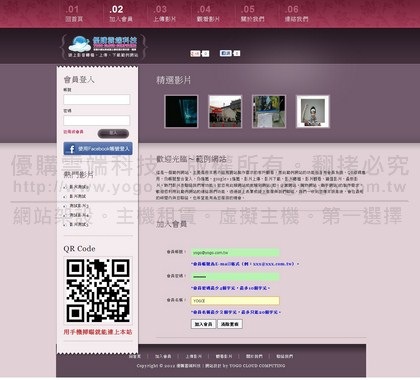Open the .01 home page tab
This screenshot has height=380, width=420.
pos(74,14)
